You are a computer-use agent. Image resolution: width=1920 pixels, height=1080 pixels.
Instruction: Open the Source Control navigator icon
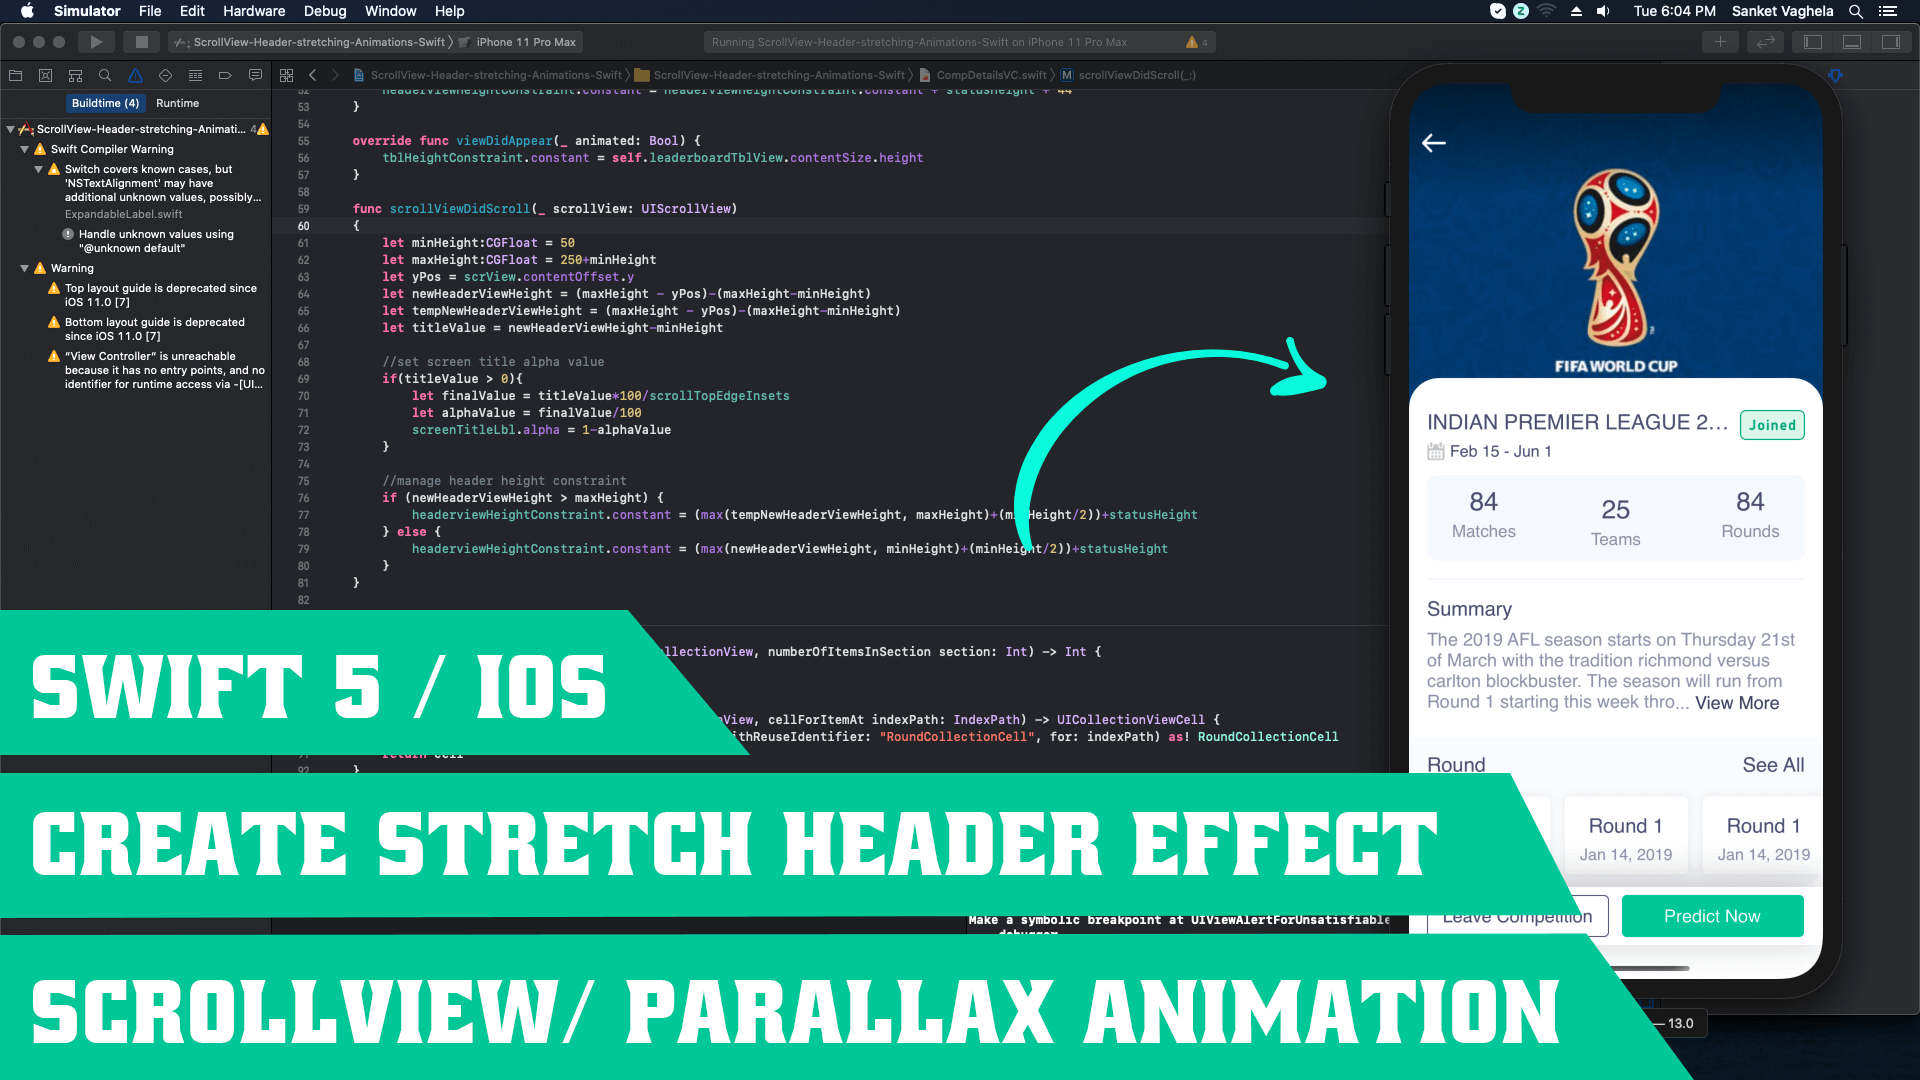[x=45, y=75]
